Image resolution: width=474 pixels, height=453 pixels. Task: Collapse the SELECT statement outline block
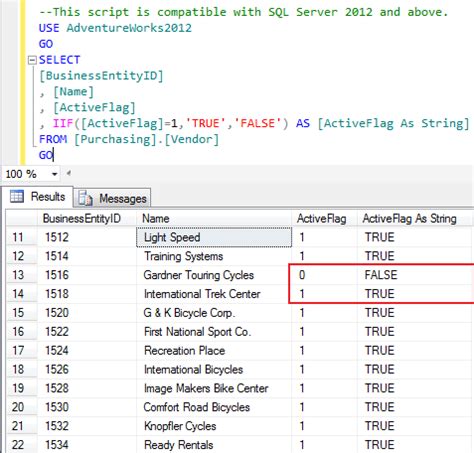pos(32,60)
